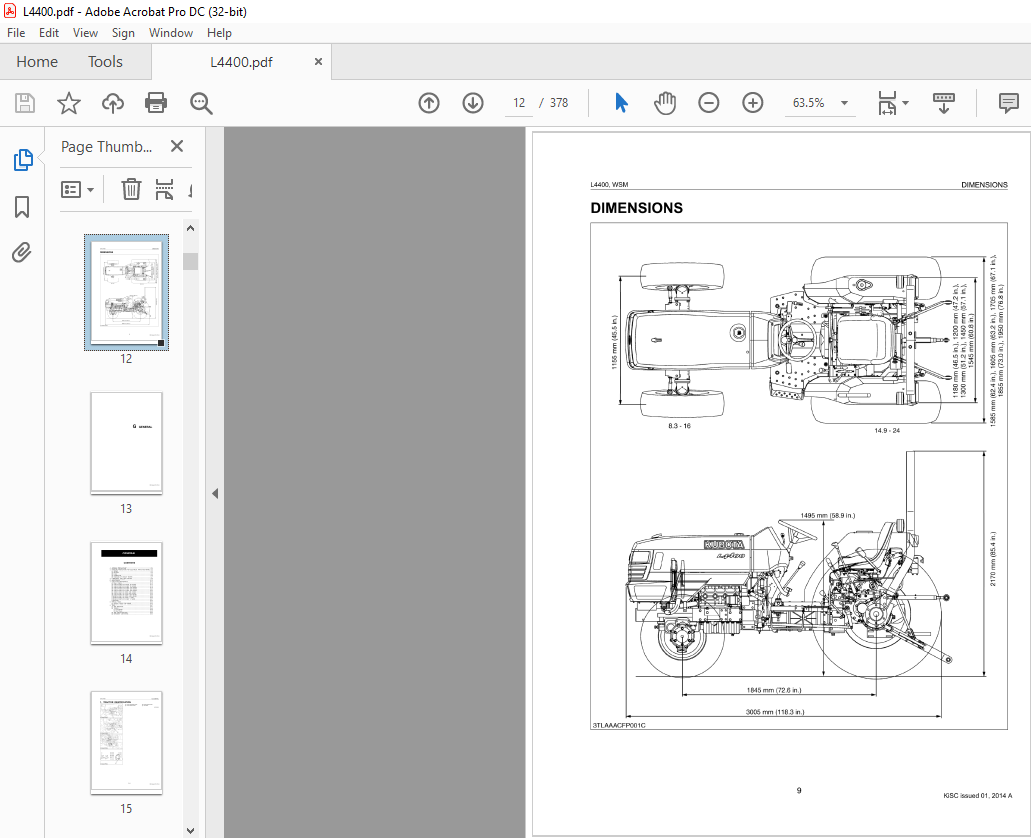Viewport: 1031px width, 838px height.
Task: Click the page number field showing 12
Action: click(x=519, y=103)
